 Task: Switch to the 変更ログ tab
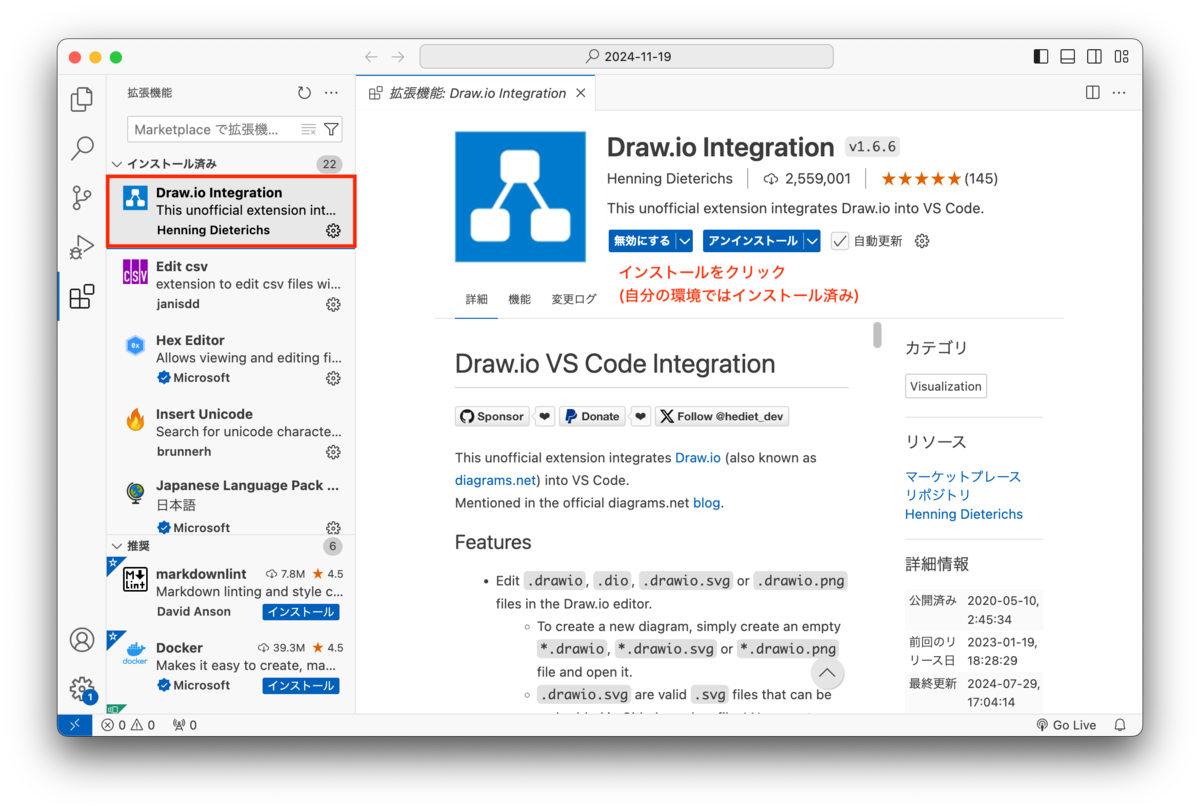tap(573, 298)
